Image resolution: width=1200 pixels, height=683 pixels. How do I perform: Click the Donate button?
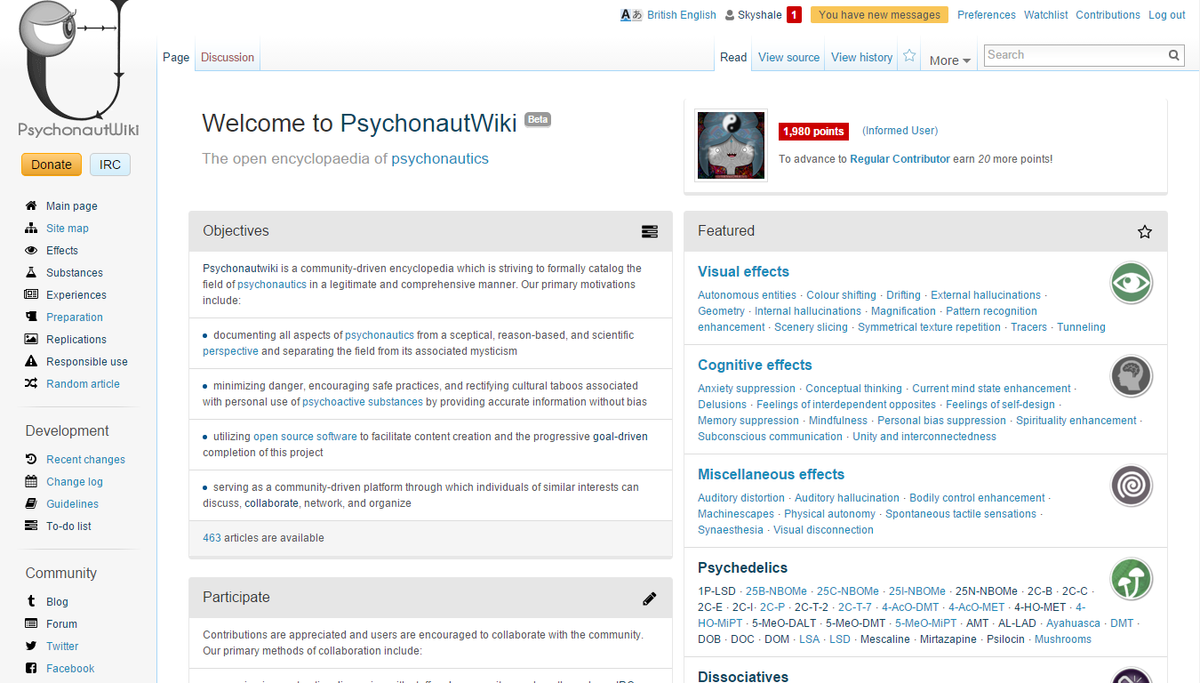pos(51,164)
